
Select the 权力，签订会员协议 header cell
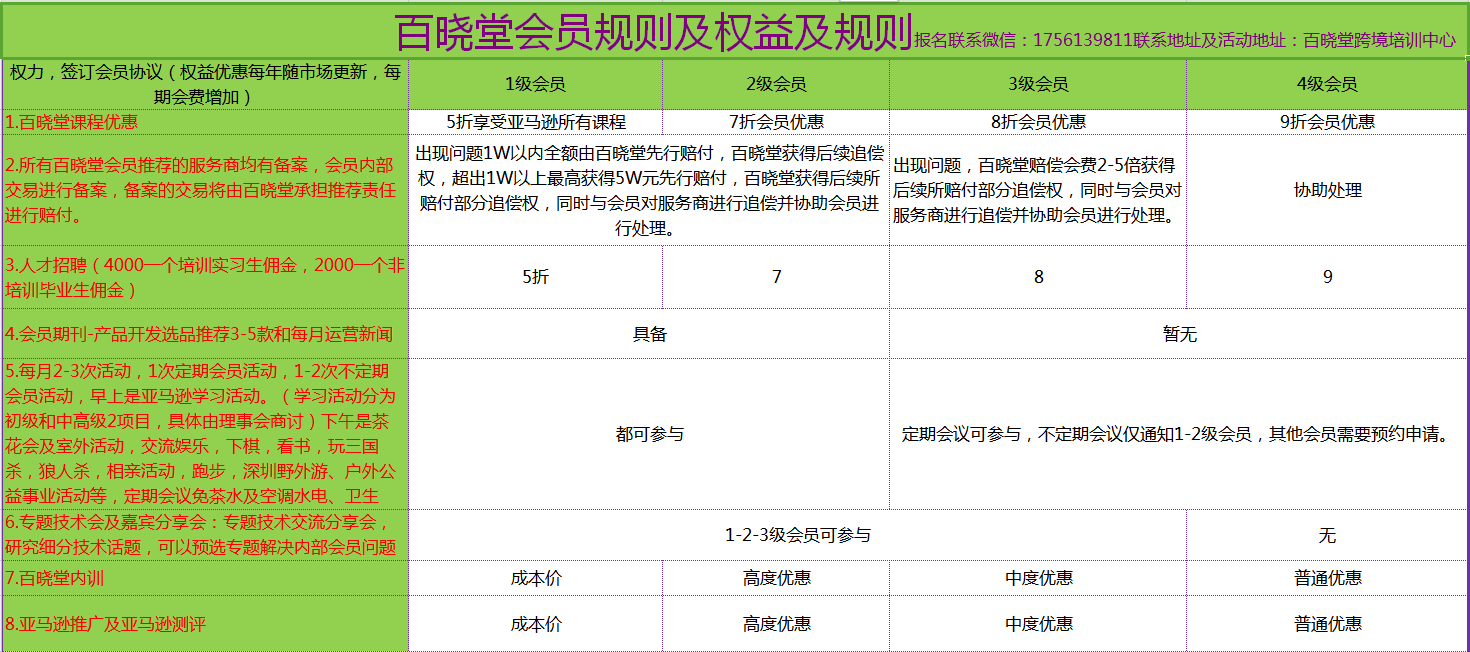point(205,85)
